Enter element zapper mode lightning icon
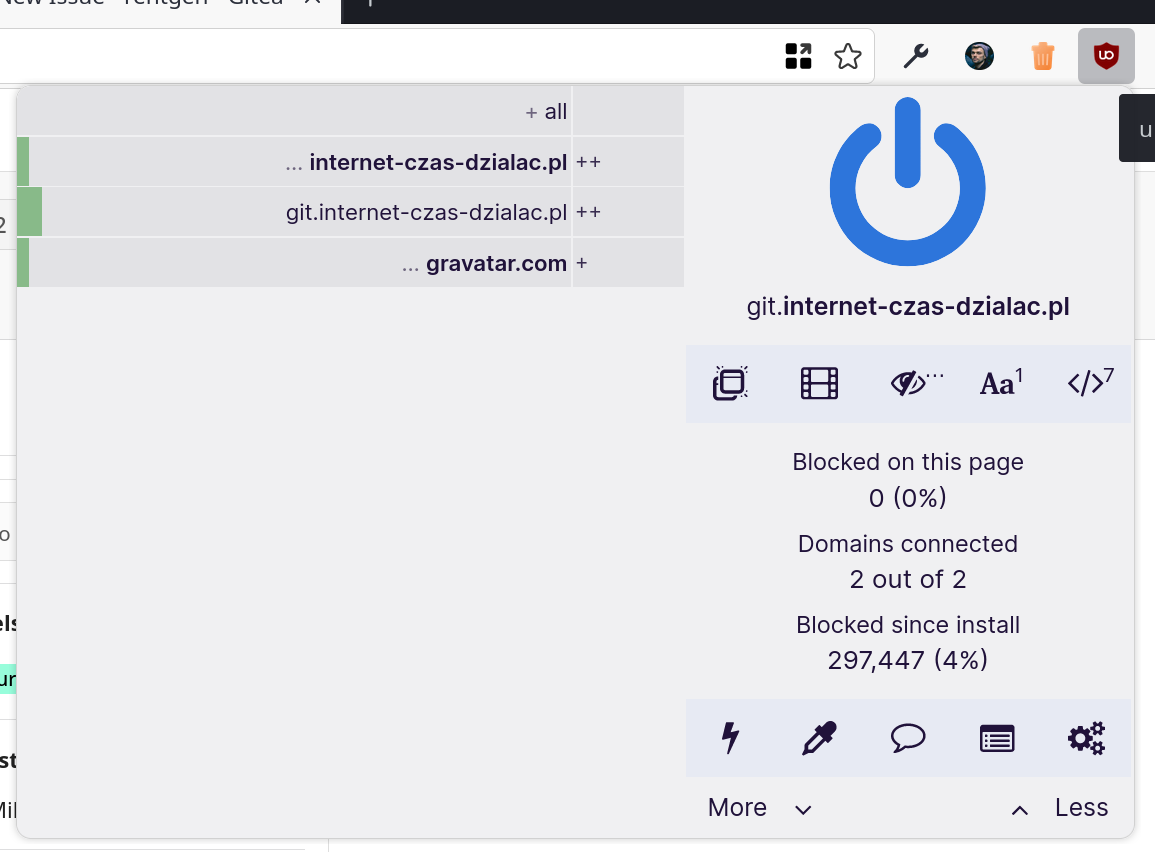Image resolution: width=1155 pixels, height=852 pixels. pos(731,739)
